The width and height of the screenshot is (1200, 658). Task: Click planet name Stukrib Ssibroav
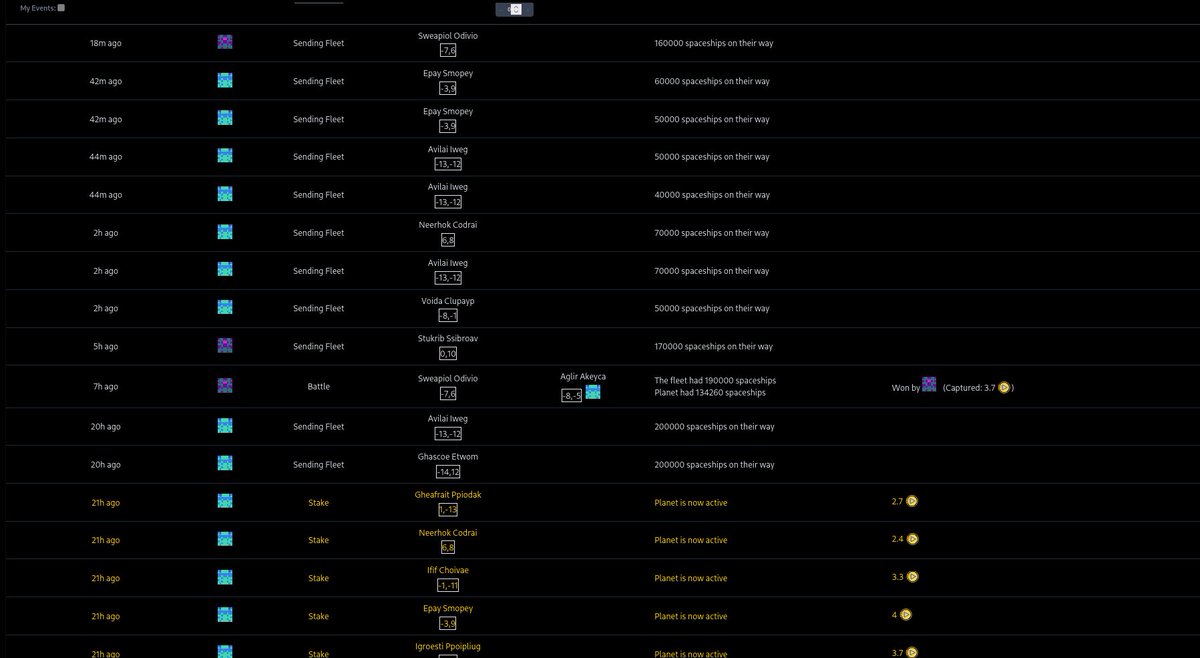(448, 339)
